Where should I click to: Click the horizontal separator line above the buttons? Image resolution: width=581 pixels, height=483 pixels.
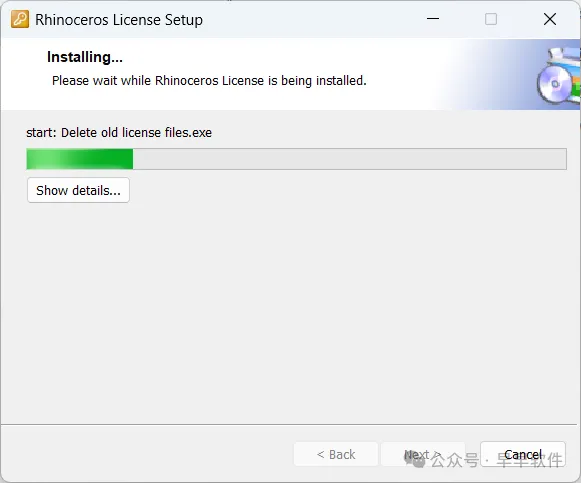coord(289,424)
